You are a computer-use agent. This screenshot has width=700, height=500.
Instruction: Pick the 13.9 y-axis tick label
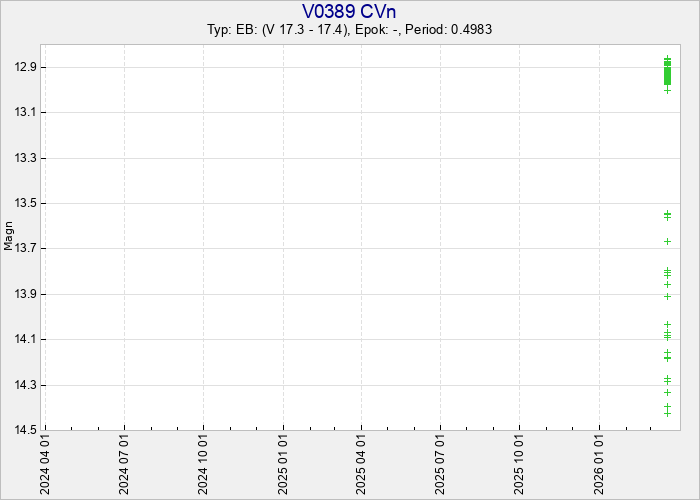[x=24, y=294]
